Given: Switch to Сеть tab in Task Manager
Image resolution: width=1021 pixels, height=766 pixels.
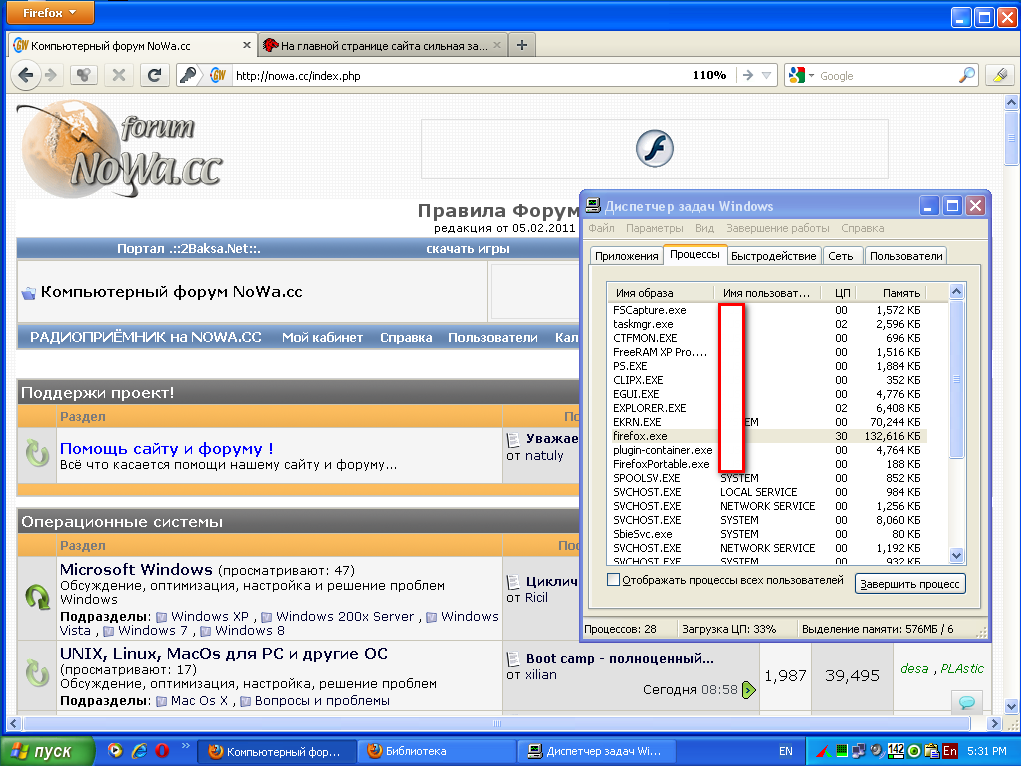Looking at the screenshot, I should click(841, 256).
